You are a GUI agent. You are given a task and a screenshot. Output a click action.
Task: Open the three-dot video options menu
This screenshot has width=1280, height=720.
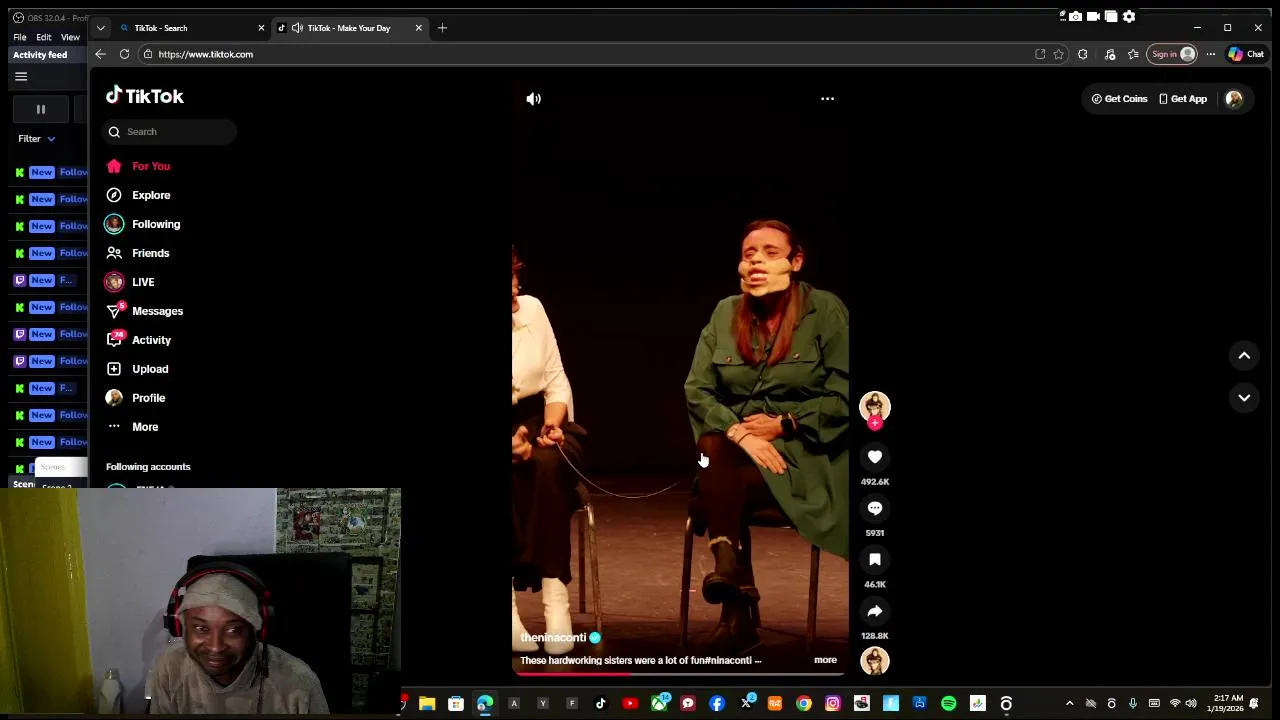[x=827, y=99]
